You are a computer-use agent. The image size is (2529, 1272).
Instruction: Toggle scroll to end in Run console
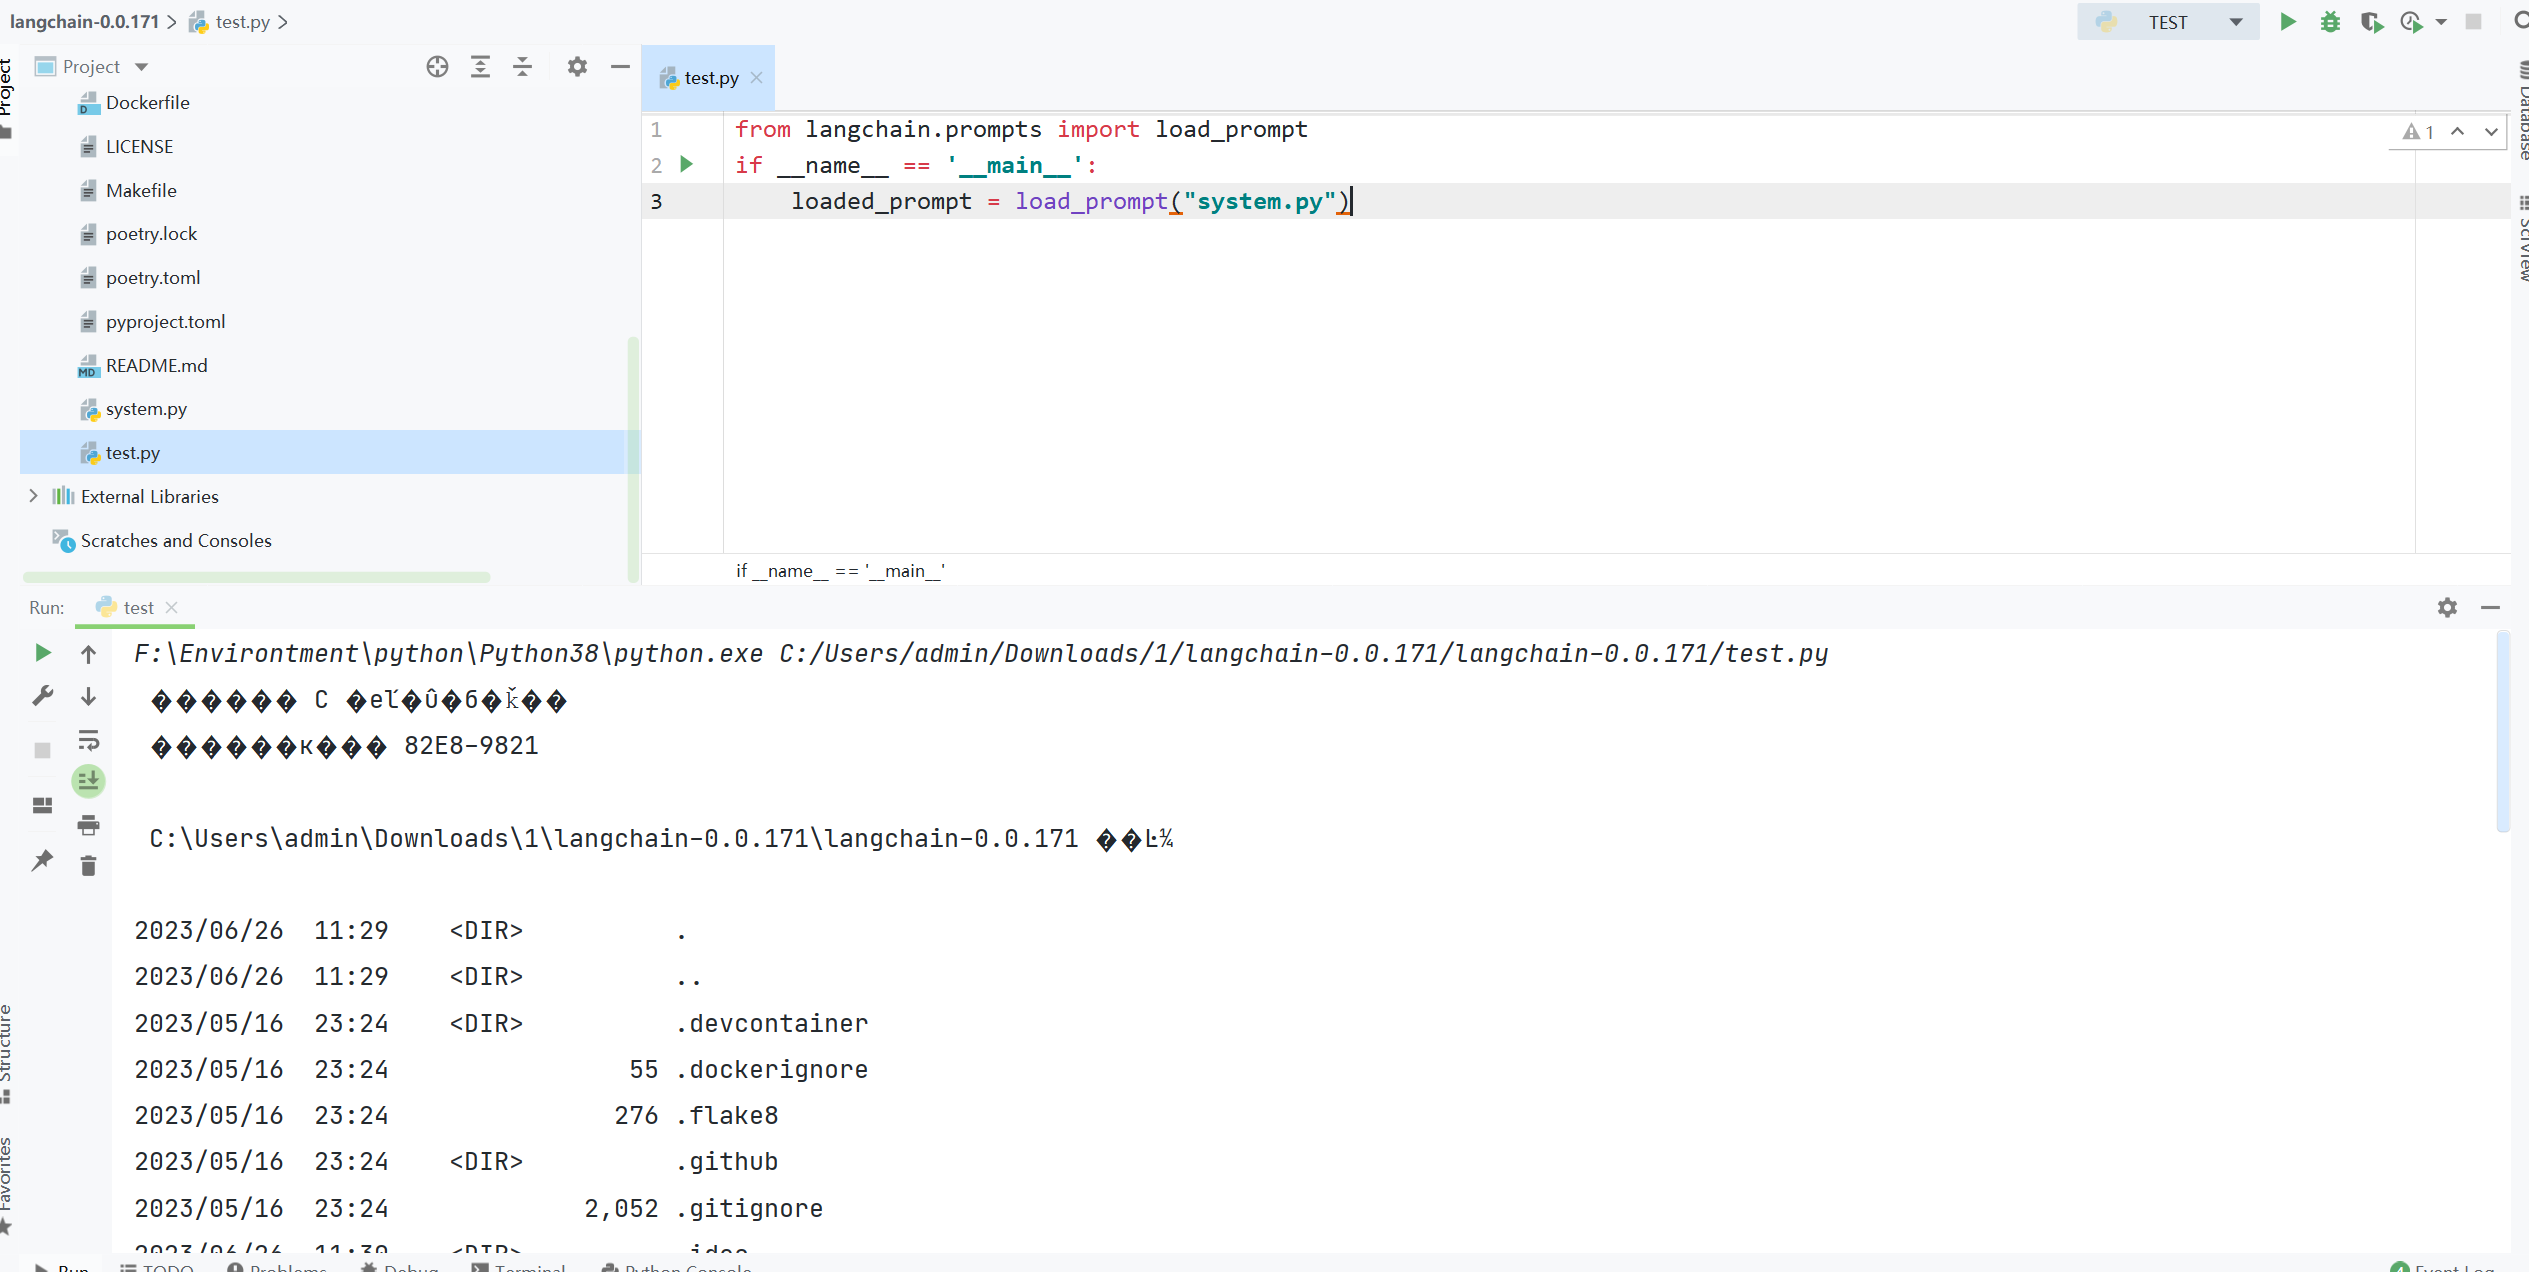[x=88, y=781]
